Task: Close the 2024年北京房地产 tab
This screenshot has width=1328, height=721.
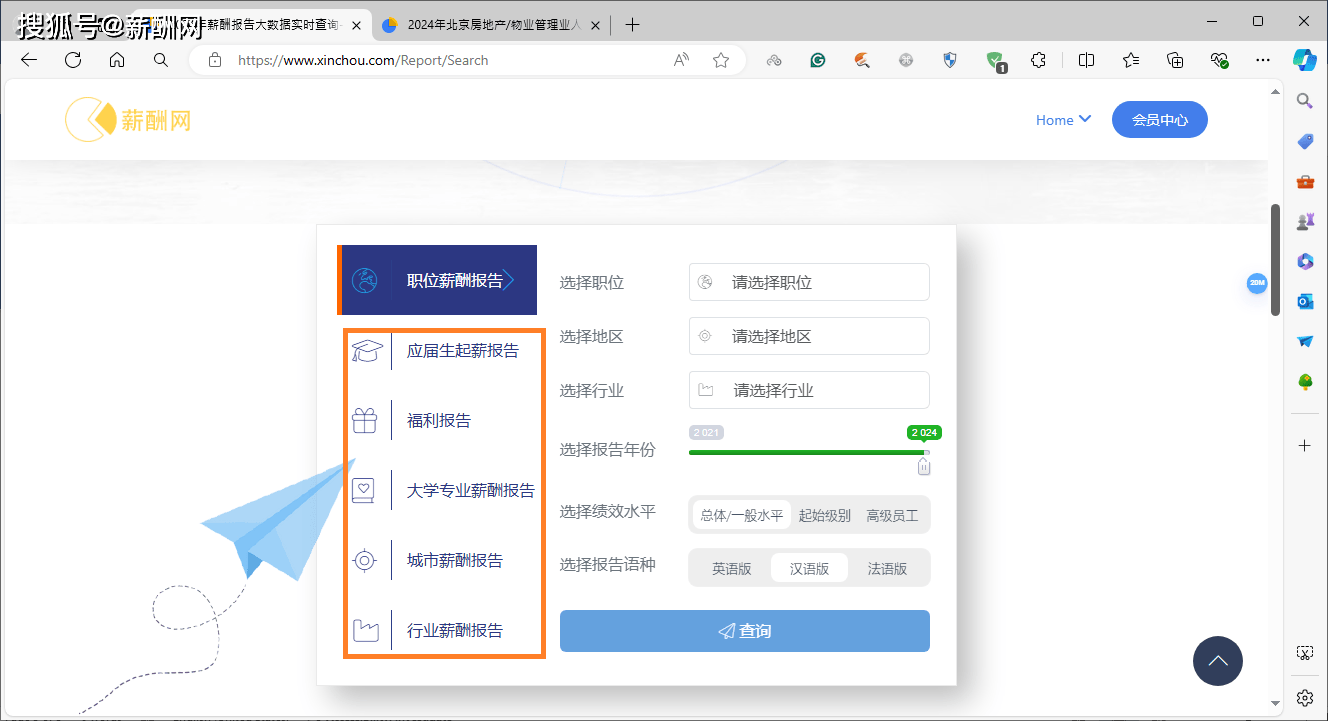Action: (x=598, y=25)
